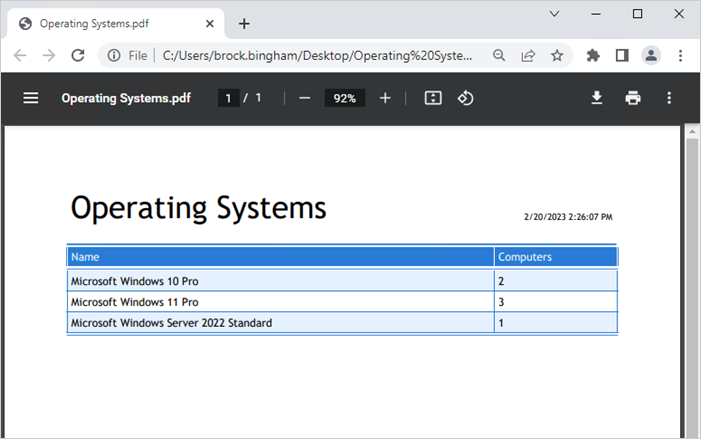
Task: Select Microsoft Windows 11 Pro row text
Action: pyautogui.click(x=135, y=302)
